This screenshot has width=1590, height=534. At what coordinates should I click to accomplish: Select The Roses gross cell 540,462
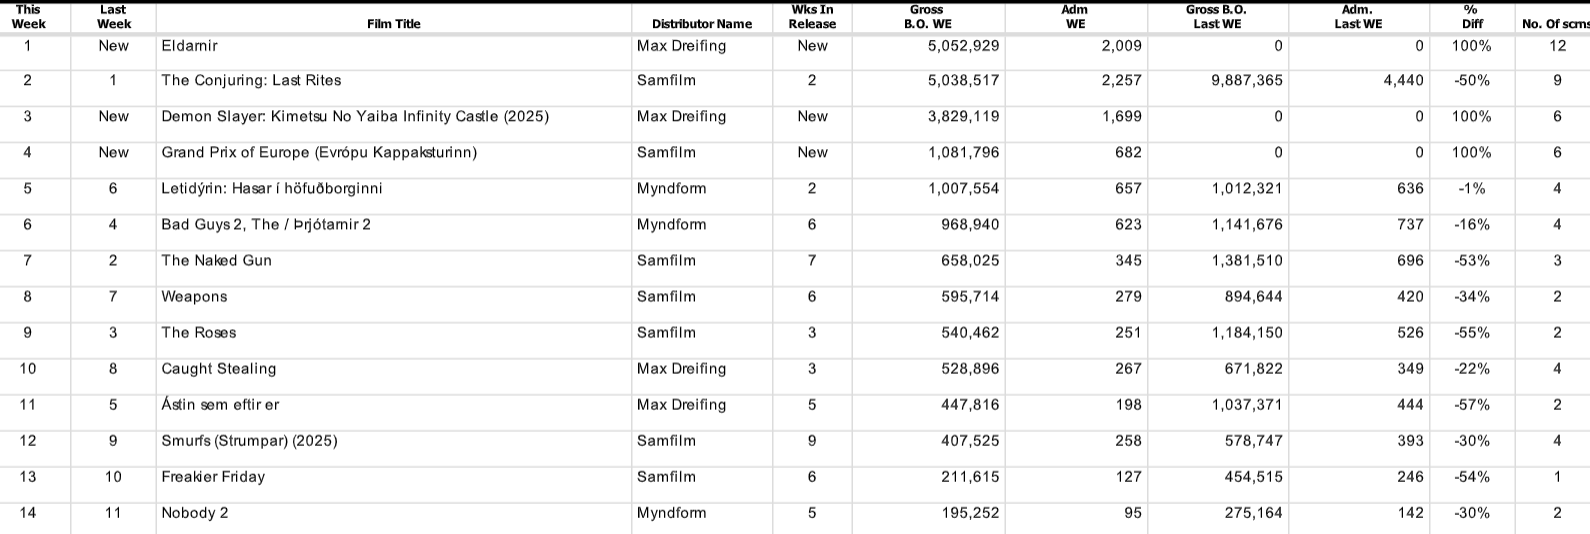(969, 333)
